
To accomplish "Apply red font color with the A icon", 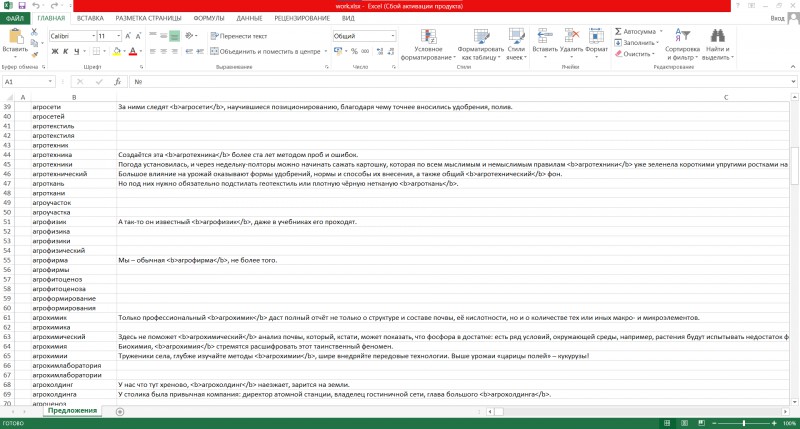I will [x=133, y=51].
